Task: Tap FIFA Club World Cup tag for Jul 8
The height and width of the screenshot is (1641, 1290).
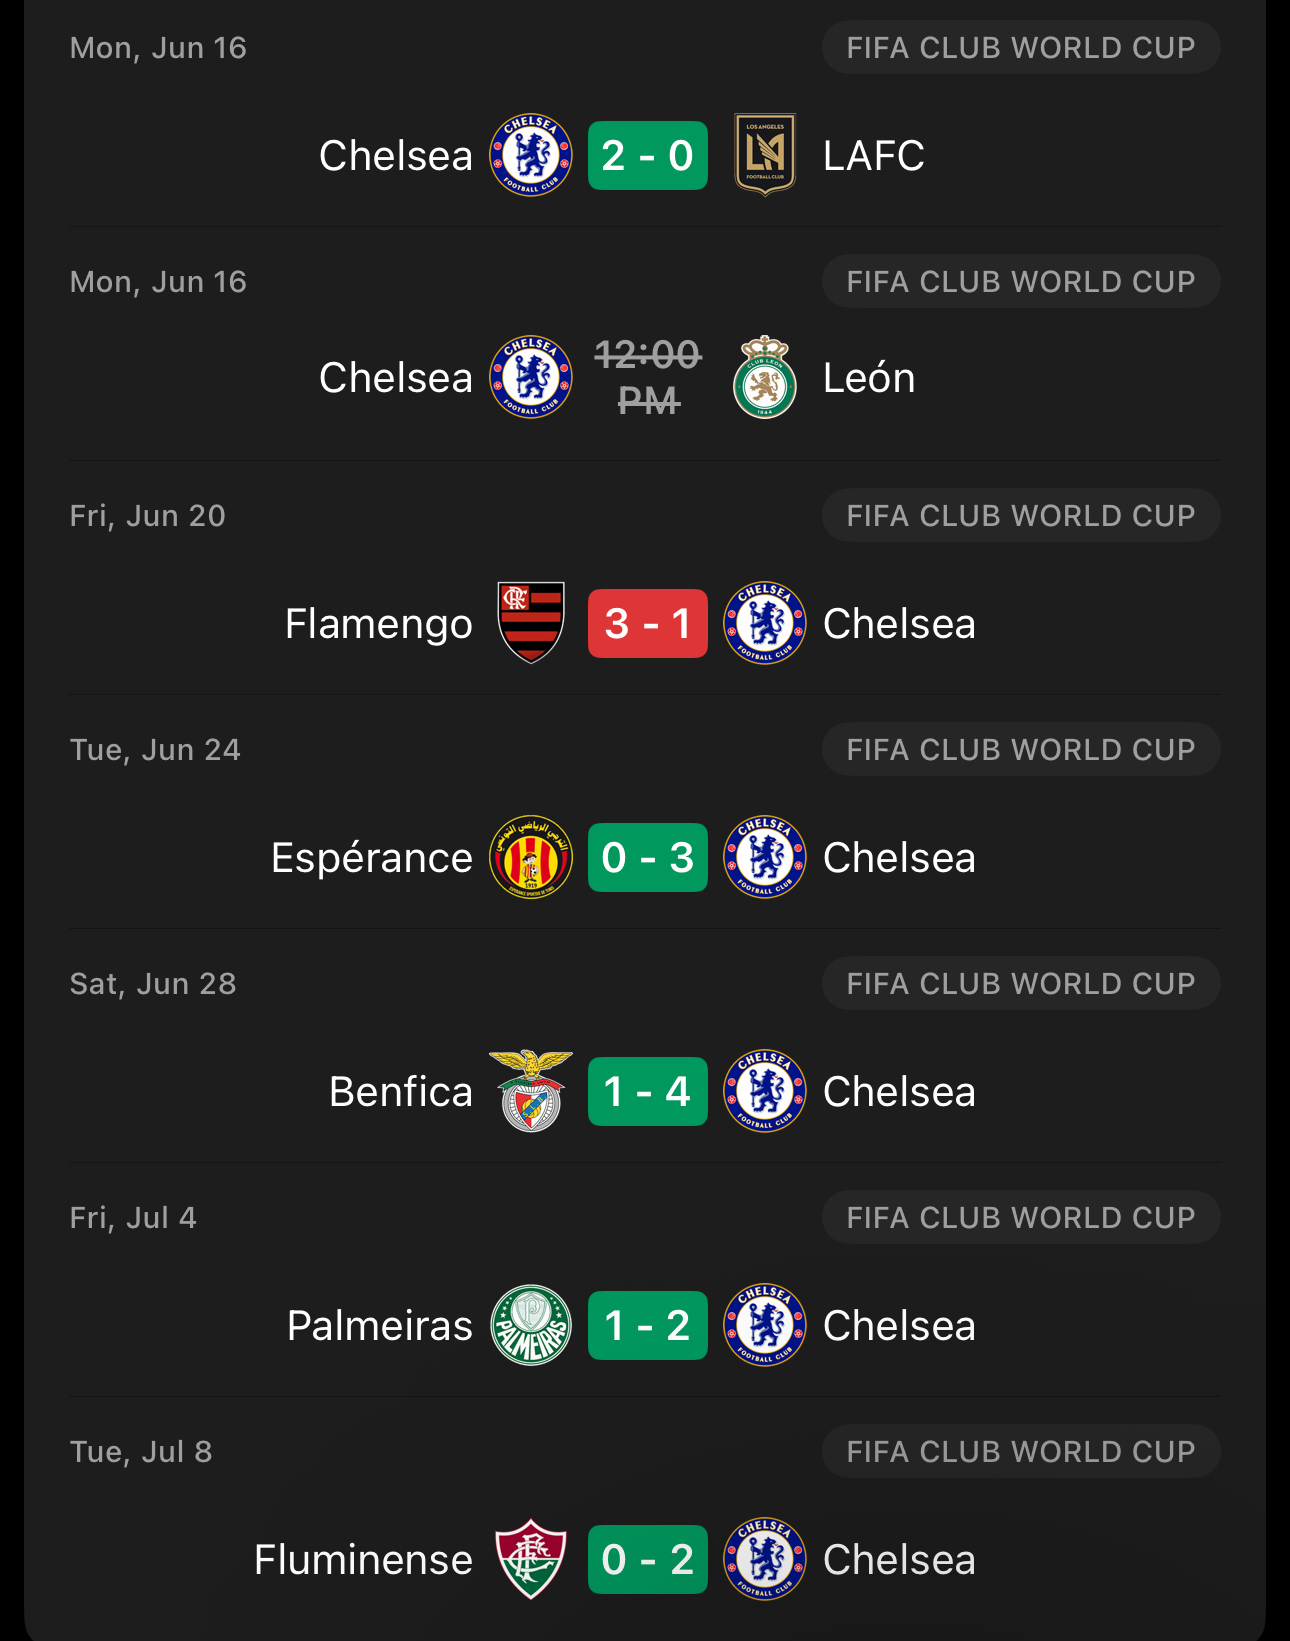Action: (1020, 1452)
